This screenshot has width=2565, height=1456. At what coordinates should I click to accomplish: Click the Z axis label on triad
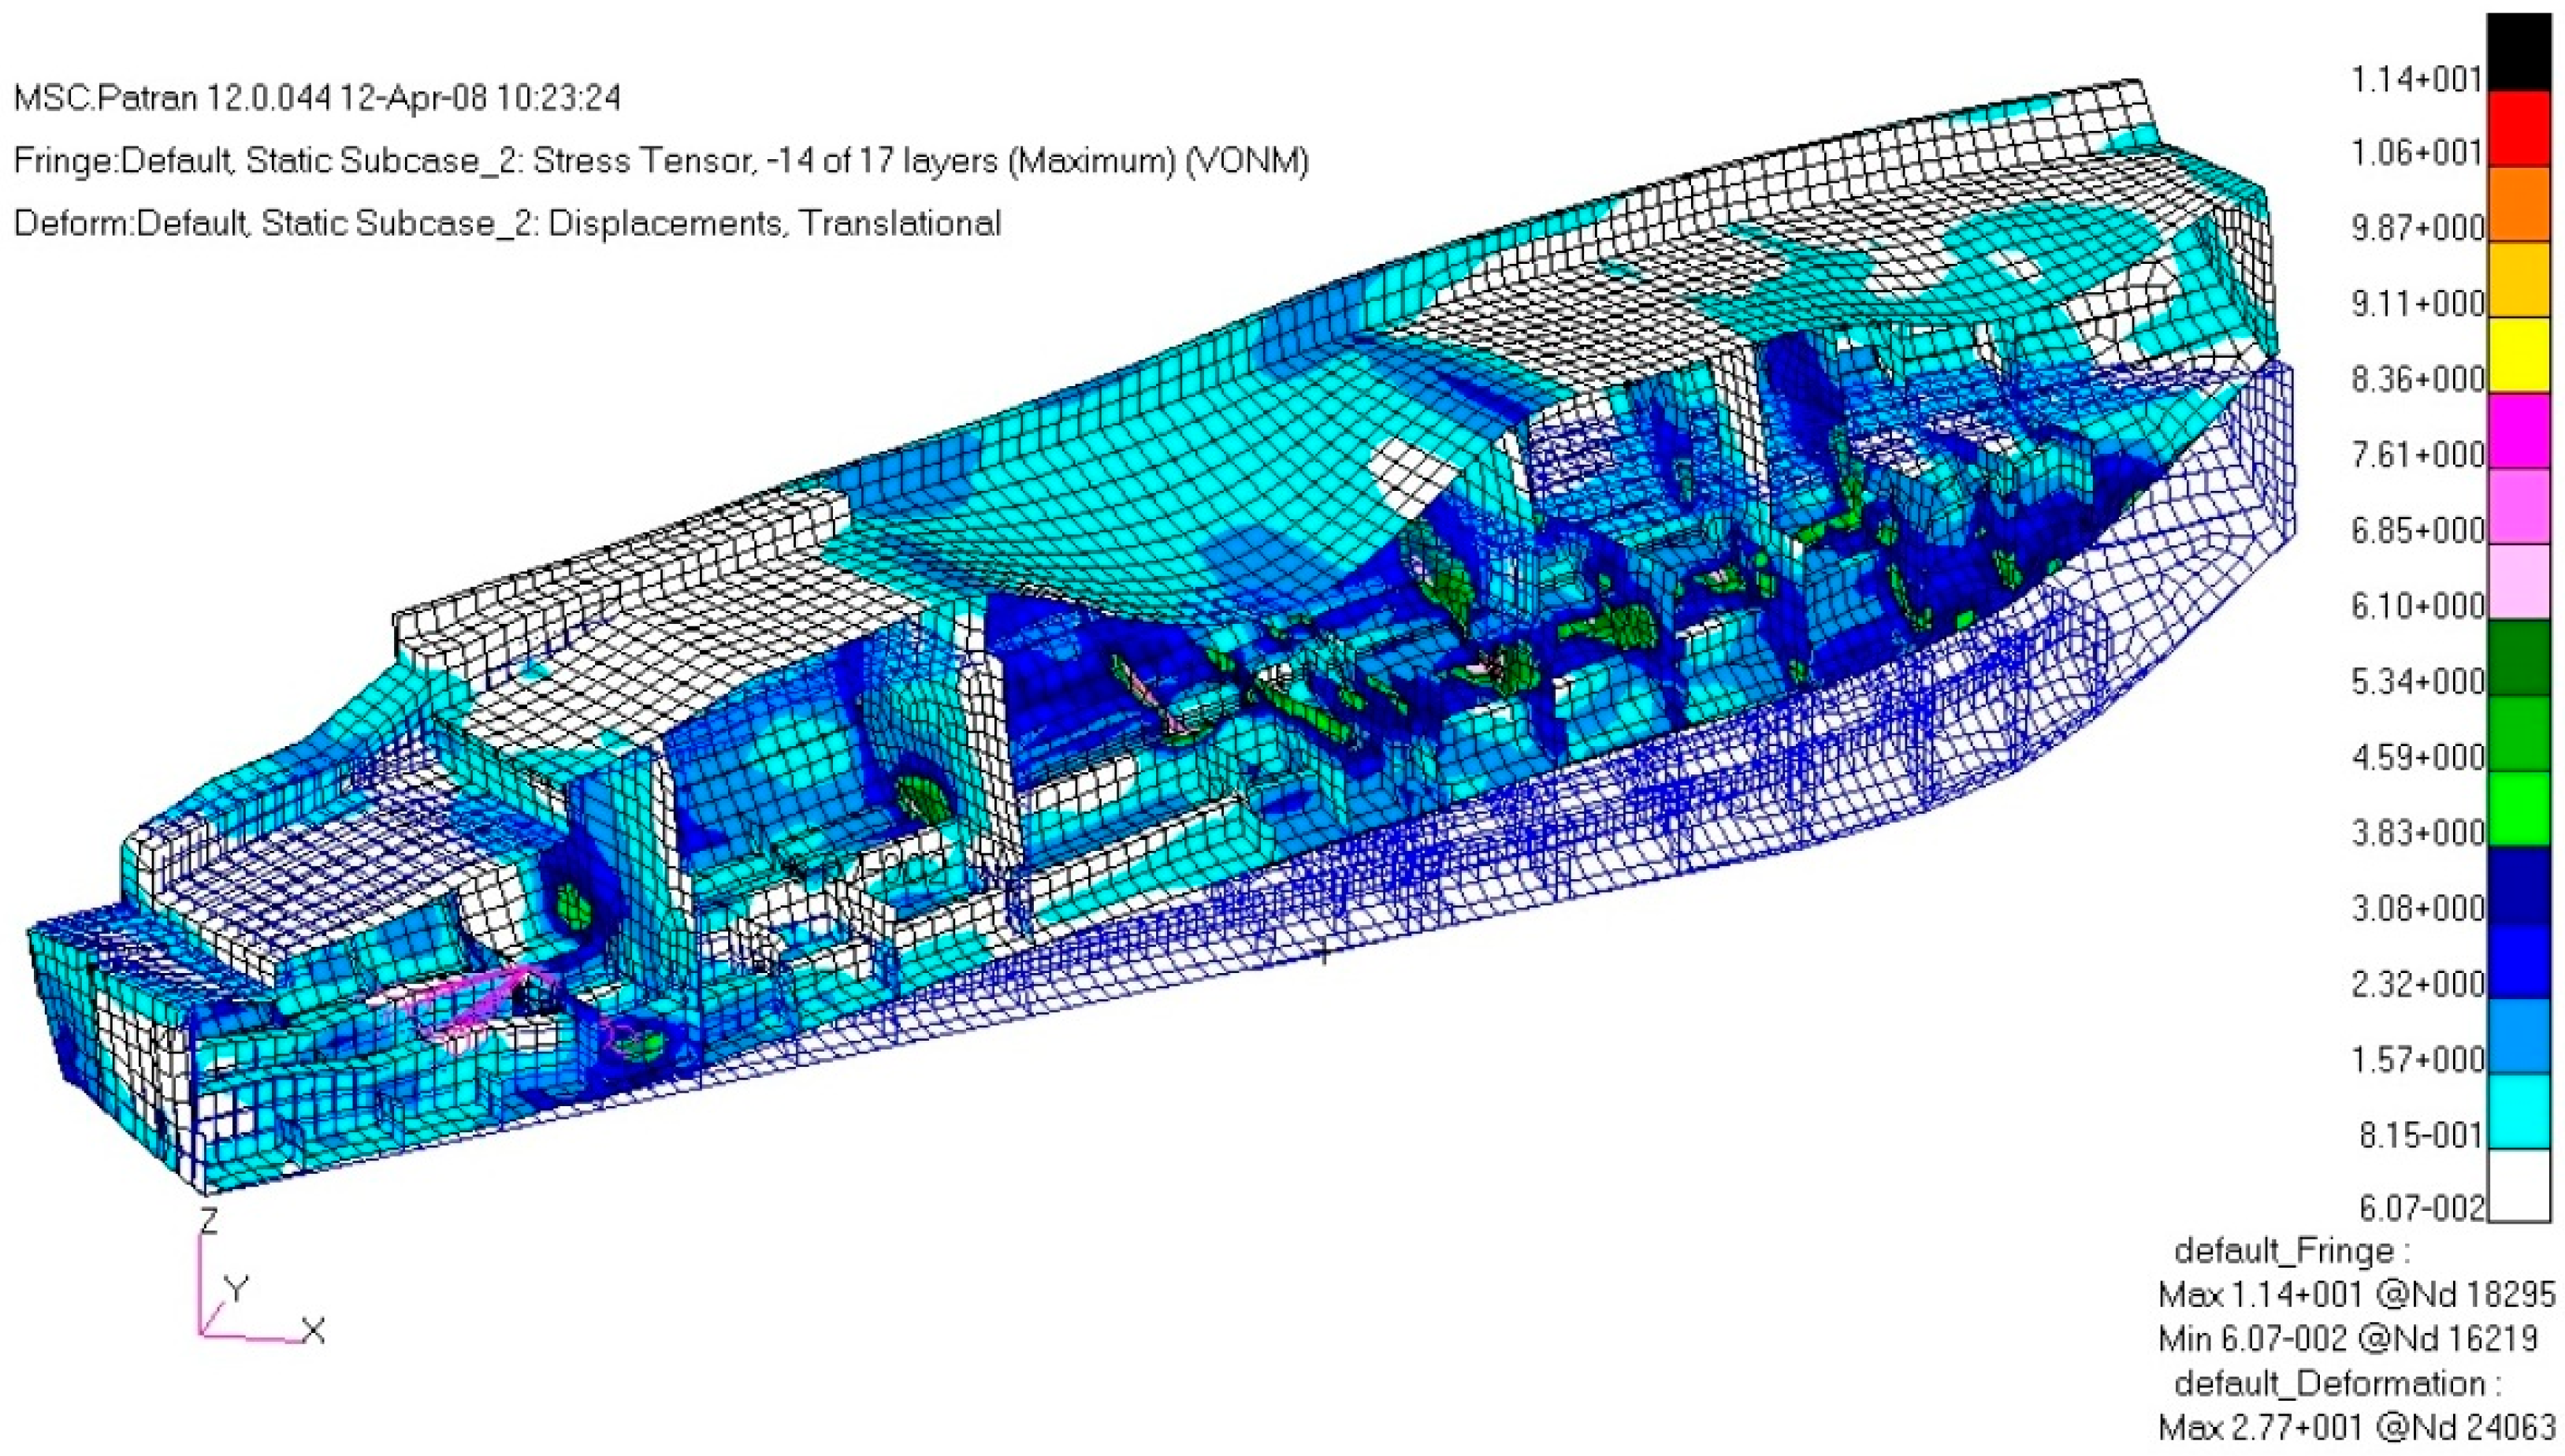tap(209, 1220)
